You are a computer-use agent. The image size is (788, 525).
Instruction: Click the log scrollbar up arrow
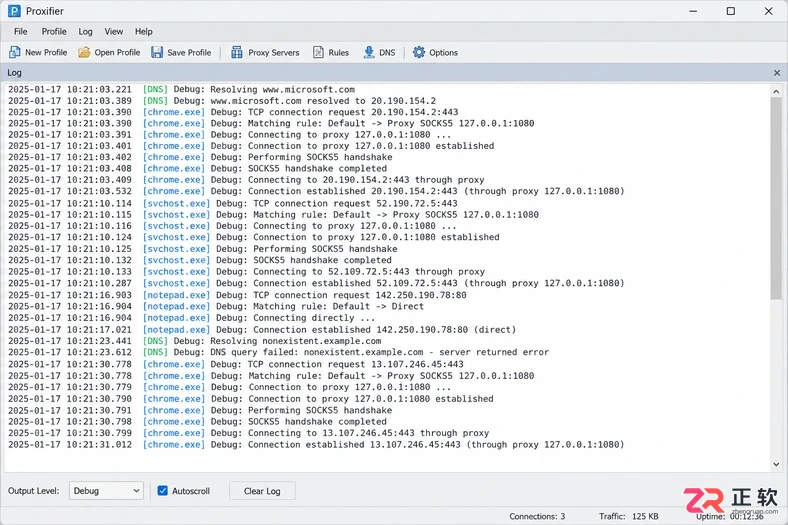pyautogui.click(x=776, y=91)
